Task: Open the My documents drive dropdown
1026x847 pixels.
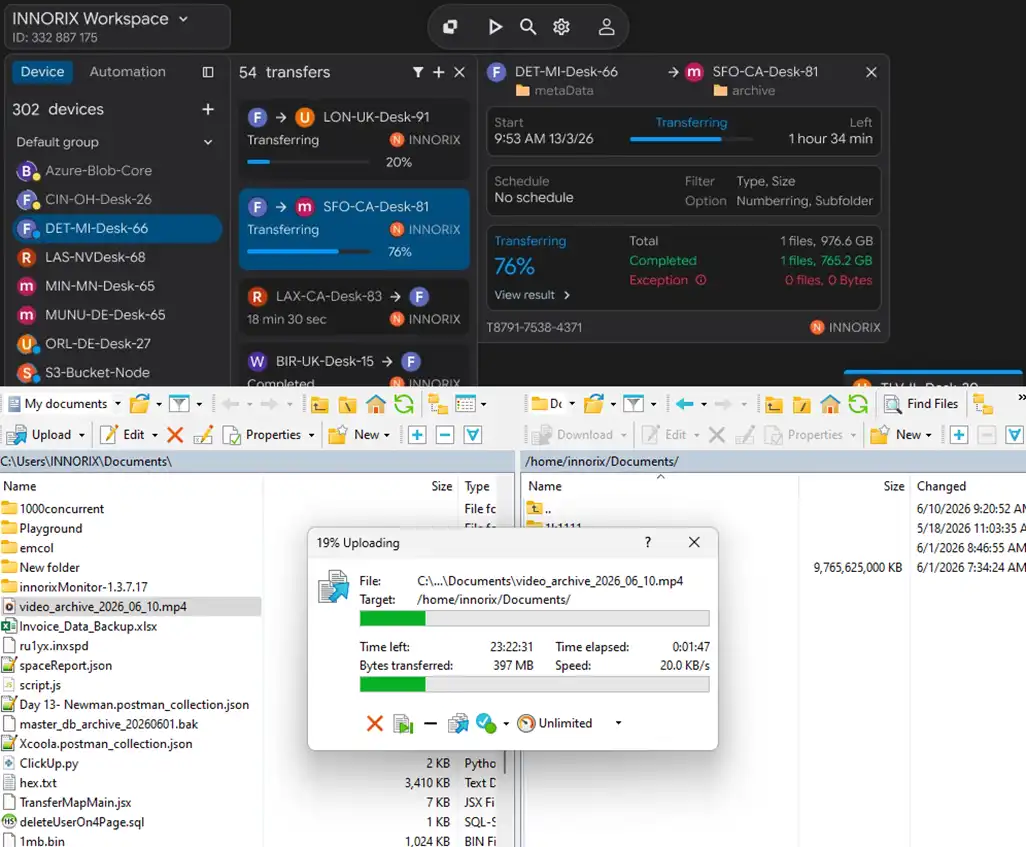Action: [118, 404]
